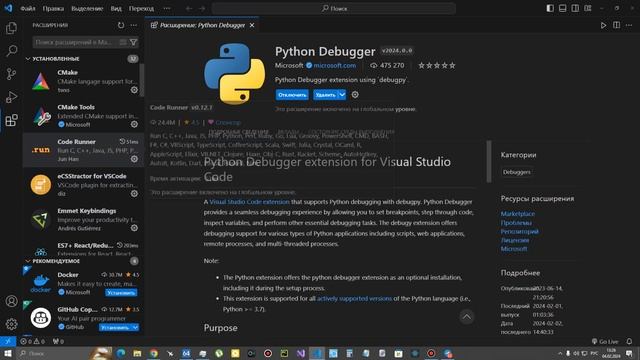Select the Debuggers category tag
This screenshot has width=640, height=360.
517,172
